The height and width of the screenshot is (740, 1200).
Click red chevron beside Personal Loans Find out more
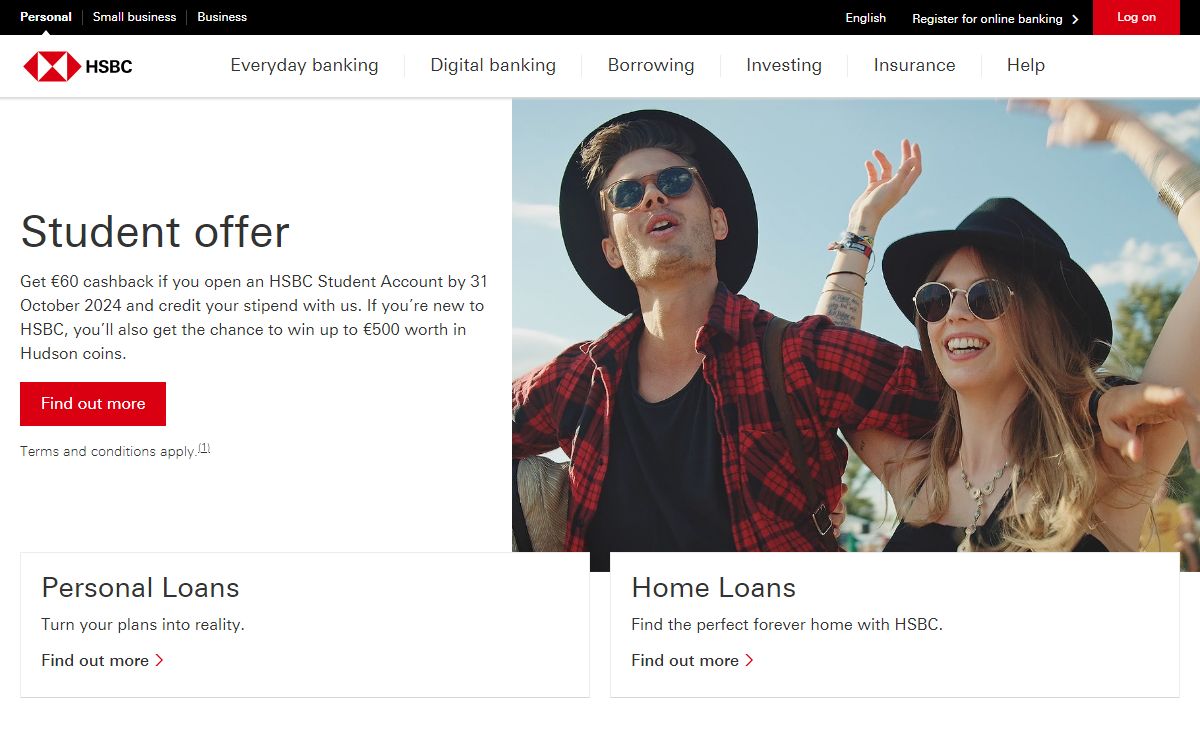(159, 661)
